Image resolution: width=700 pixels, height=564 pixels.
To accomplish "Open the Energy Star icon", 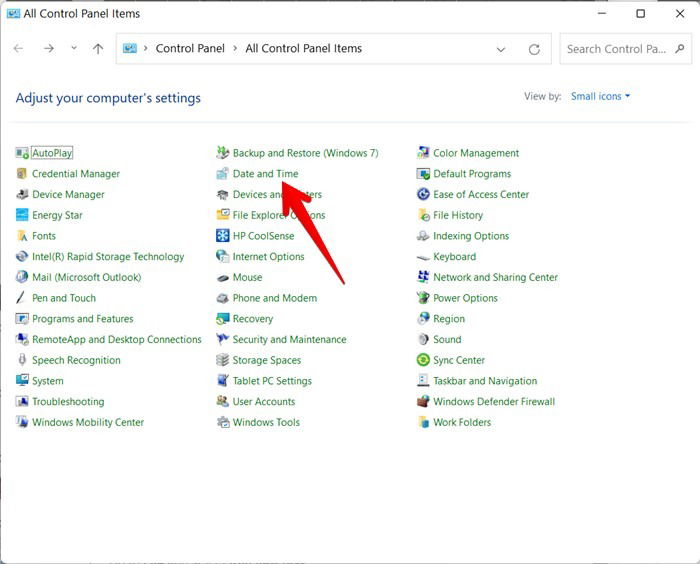I will [22, 215].
